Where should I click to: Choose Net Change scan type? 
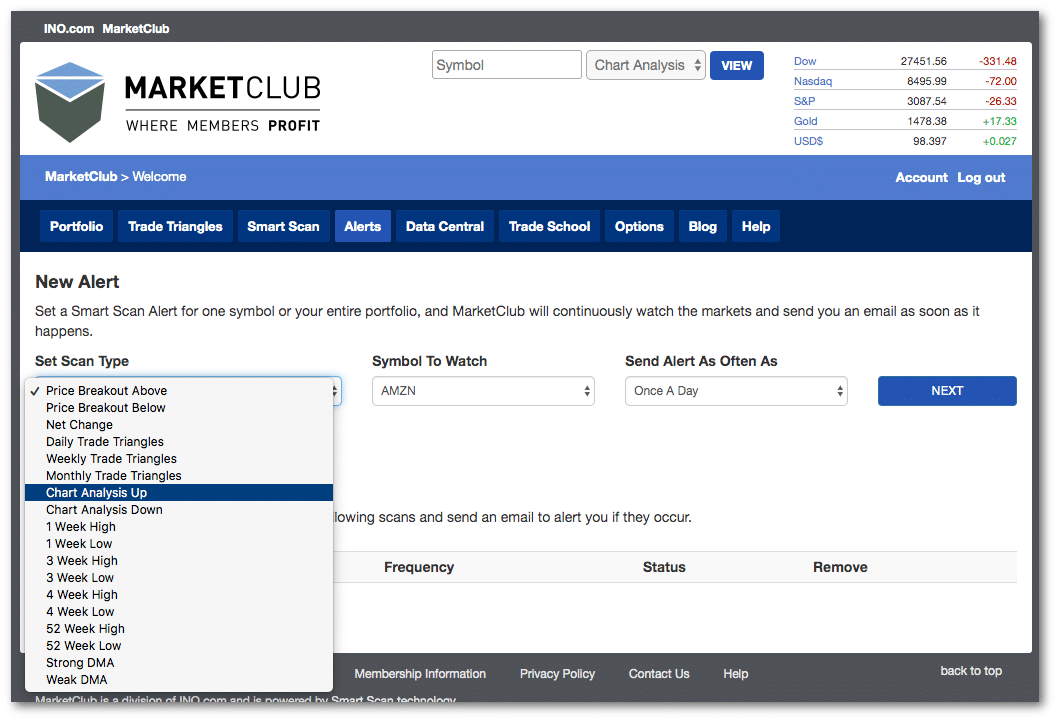point(179,425)
